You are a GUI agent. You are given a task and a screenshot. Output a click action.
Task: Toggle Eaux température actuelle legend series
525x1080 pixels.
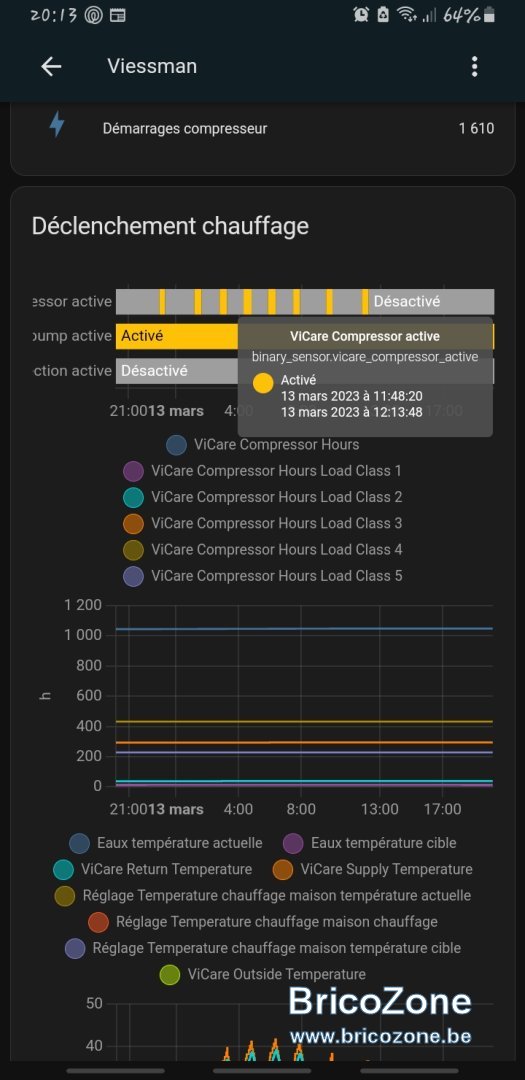(166, 843)
